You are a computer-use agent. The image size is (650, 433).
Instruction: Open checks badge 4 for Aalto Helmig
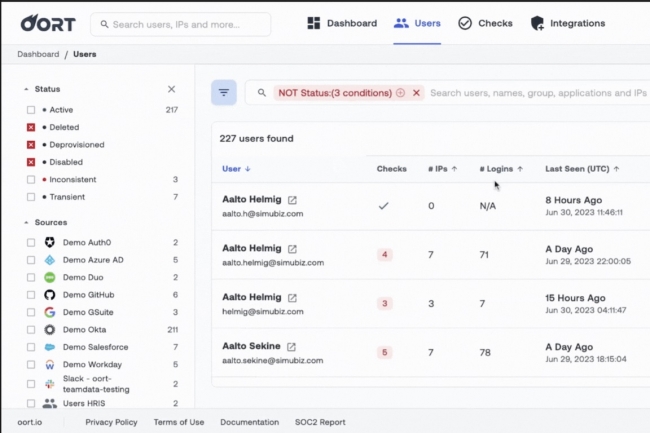click(384, 254)
